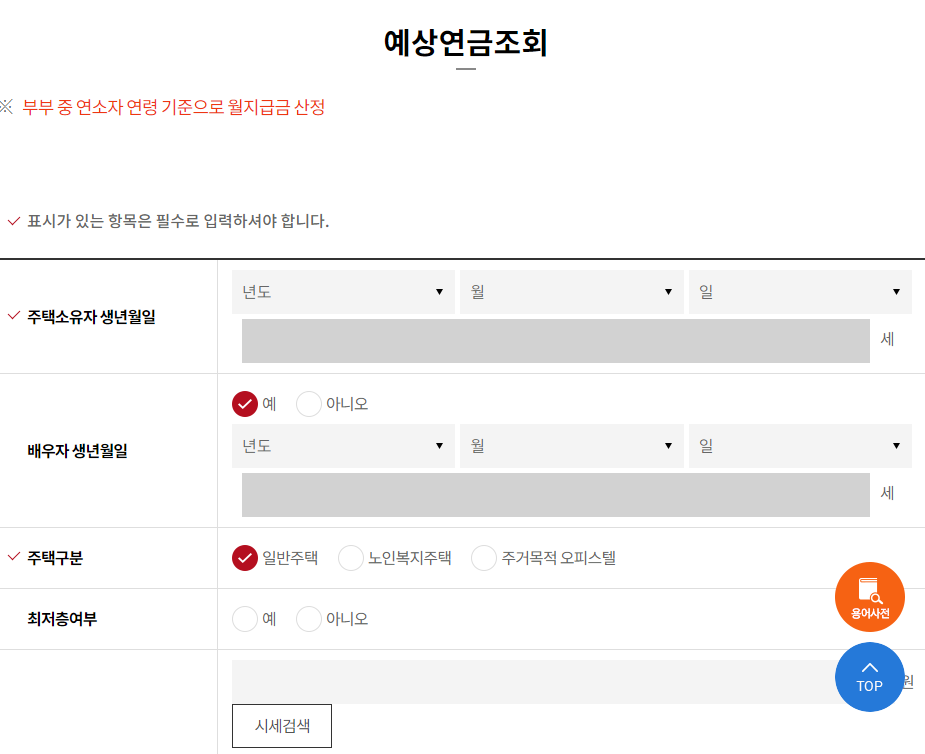
Task: Open the 월 dropdown for 주택소유자 생년월일
Action: tap(571, 292)
